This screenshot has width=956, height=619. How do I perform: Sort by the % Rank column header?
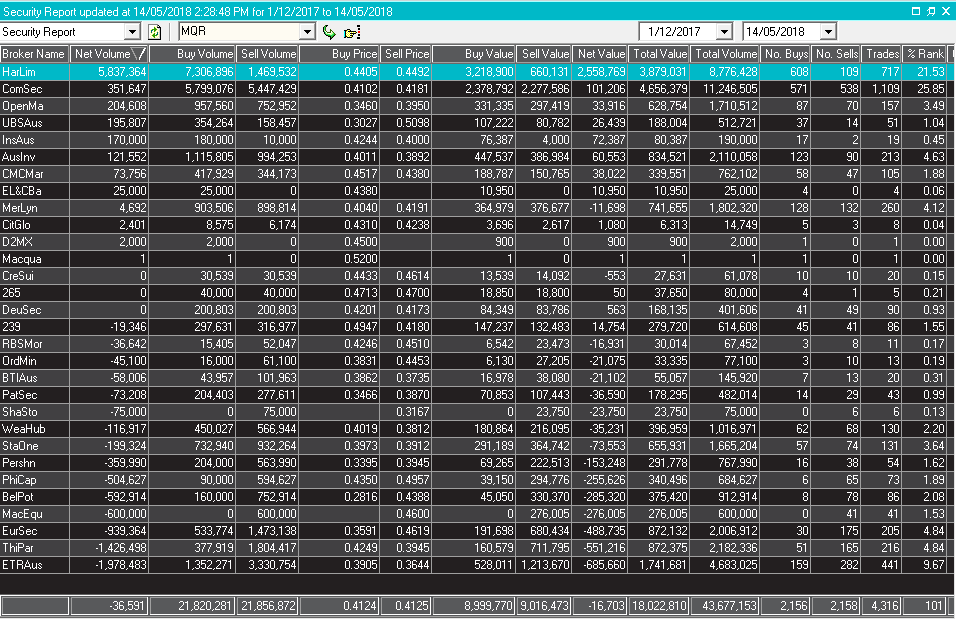(x=924, y=54)
